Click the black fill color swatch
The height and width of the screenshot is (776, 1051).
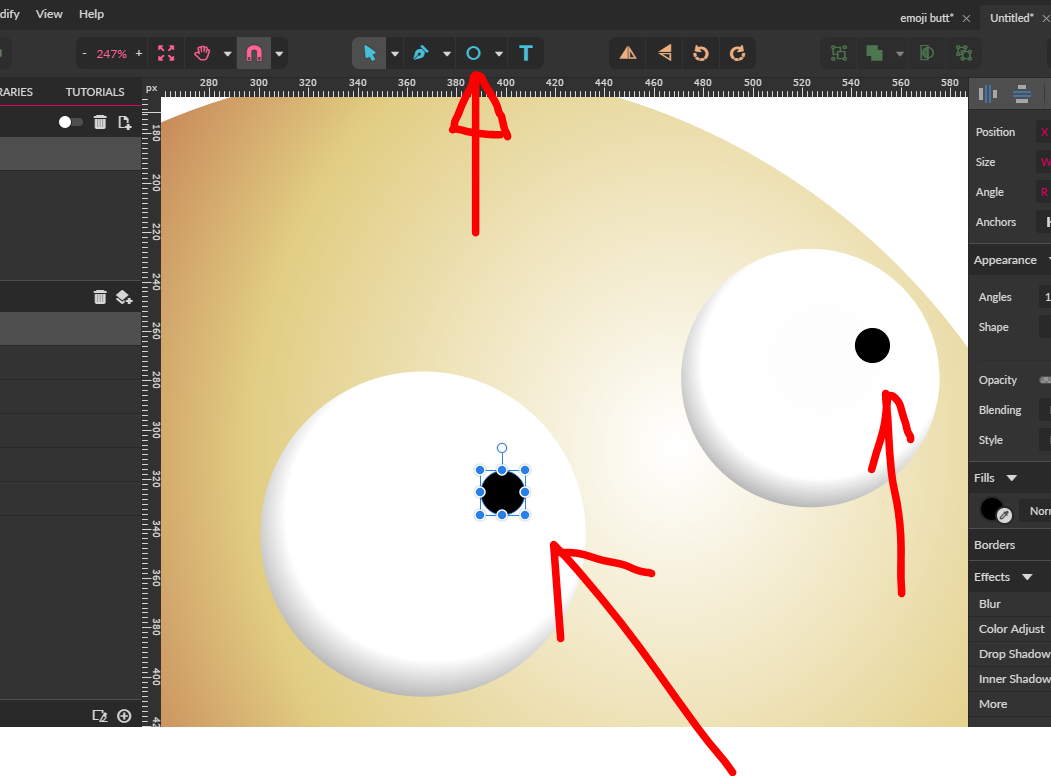991,509
